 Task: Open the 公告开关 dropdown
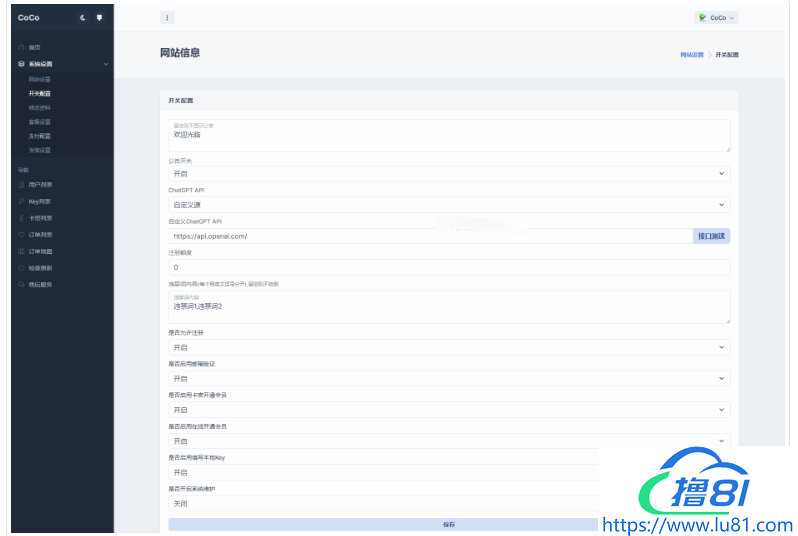coord(449,174)
